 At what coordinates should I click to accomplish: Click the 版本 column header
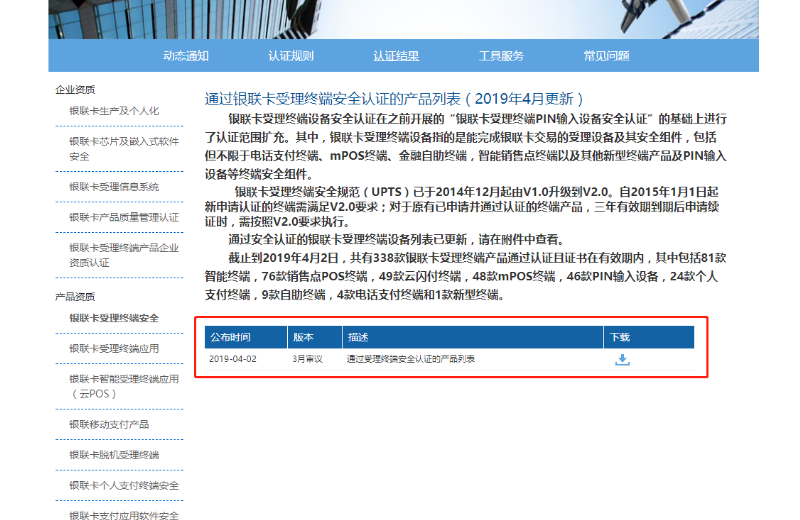(x=315, y=337)
